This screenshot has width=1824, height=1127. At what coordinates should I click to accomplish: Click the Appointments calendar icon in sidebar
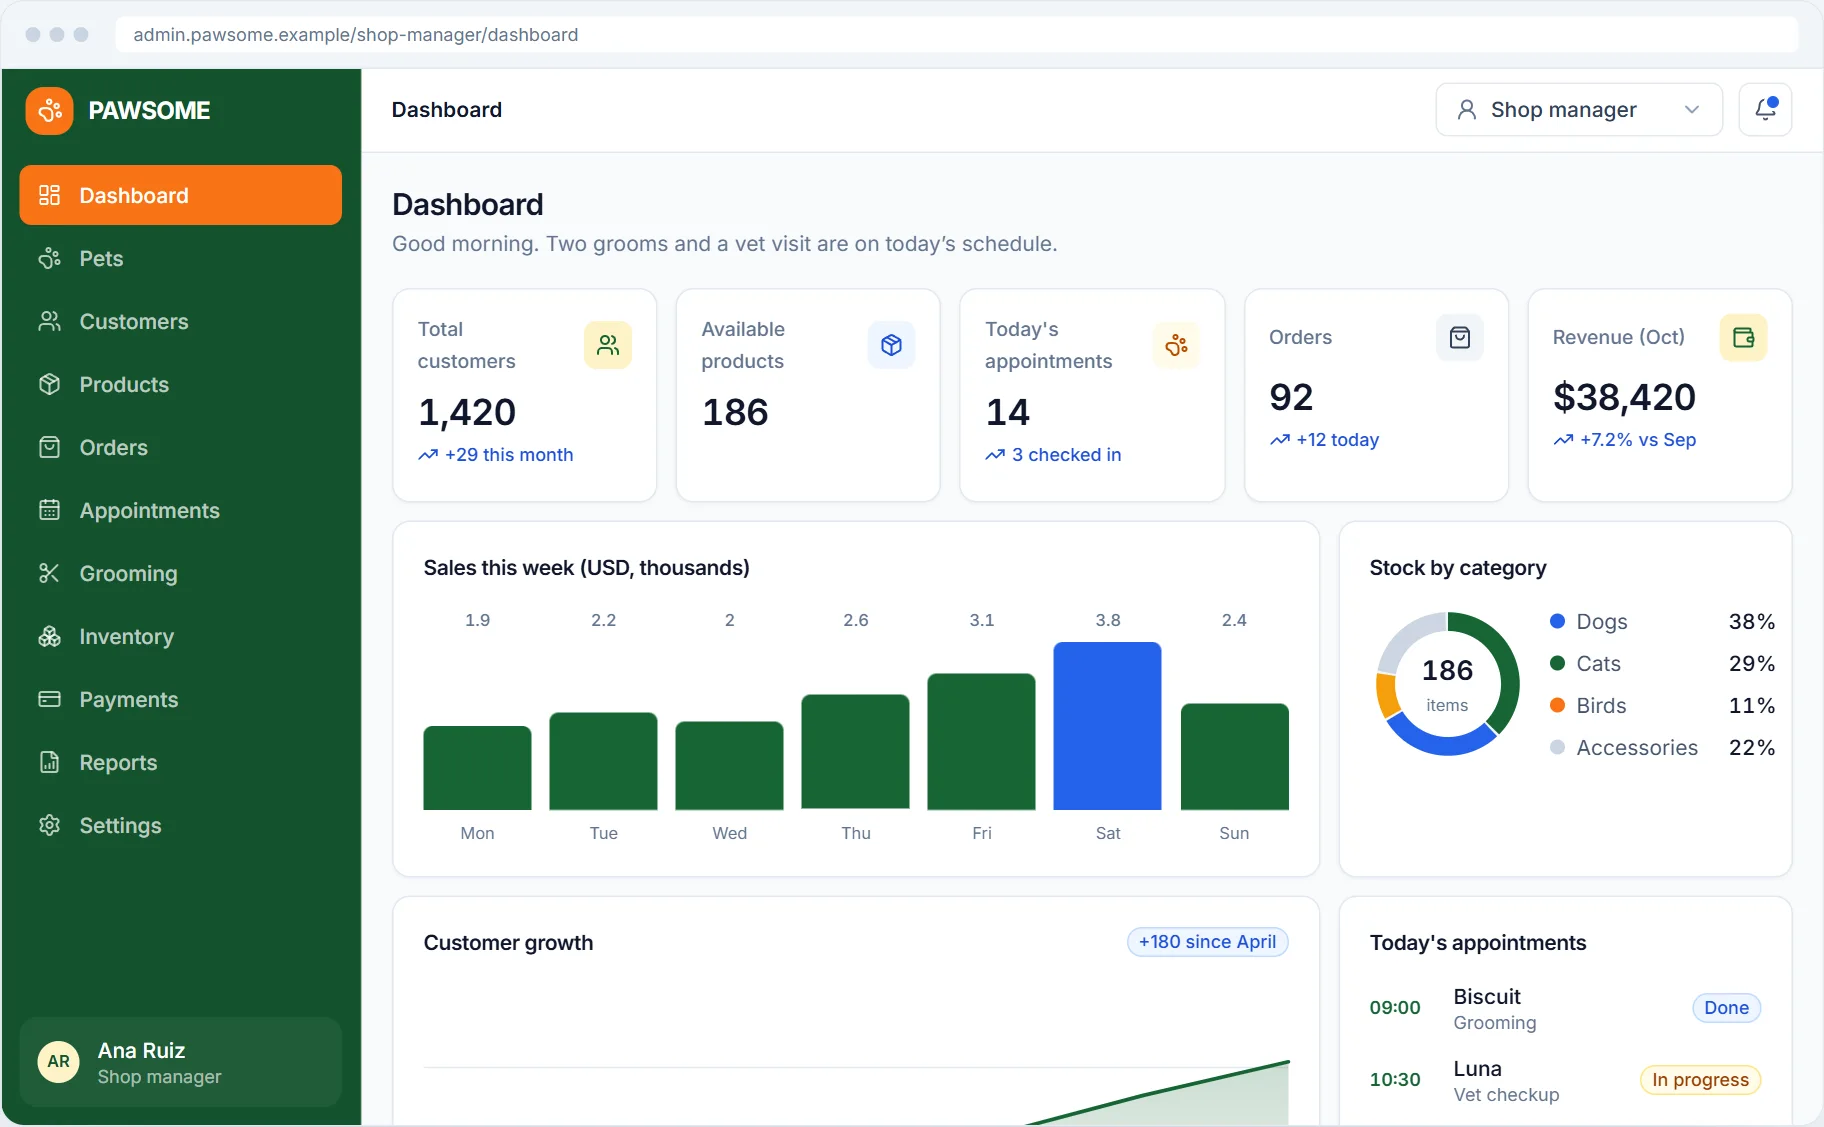click(49, 510)
